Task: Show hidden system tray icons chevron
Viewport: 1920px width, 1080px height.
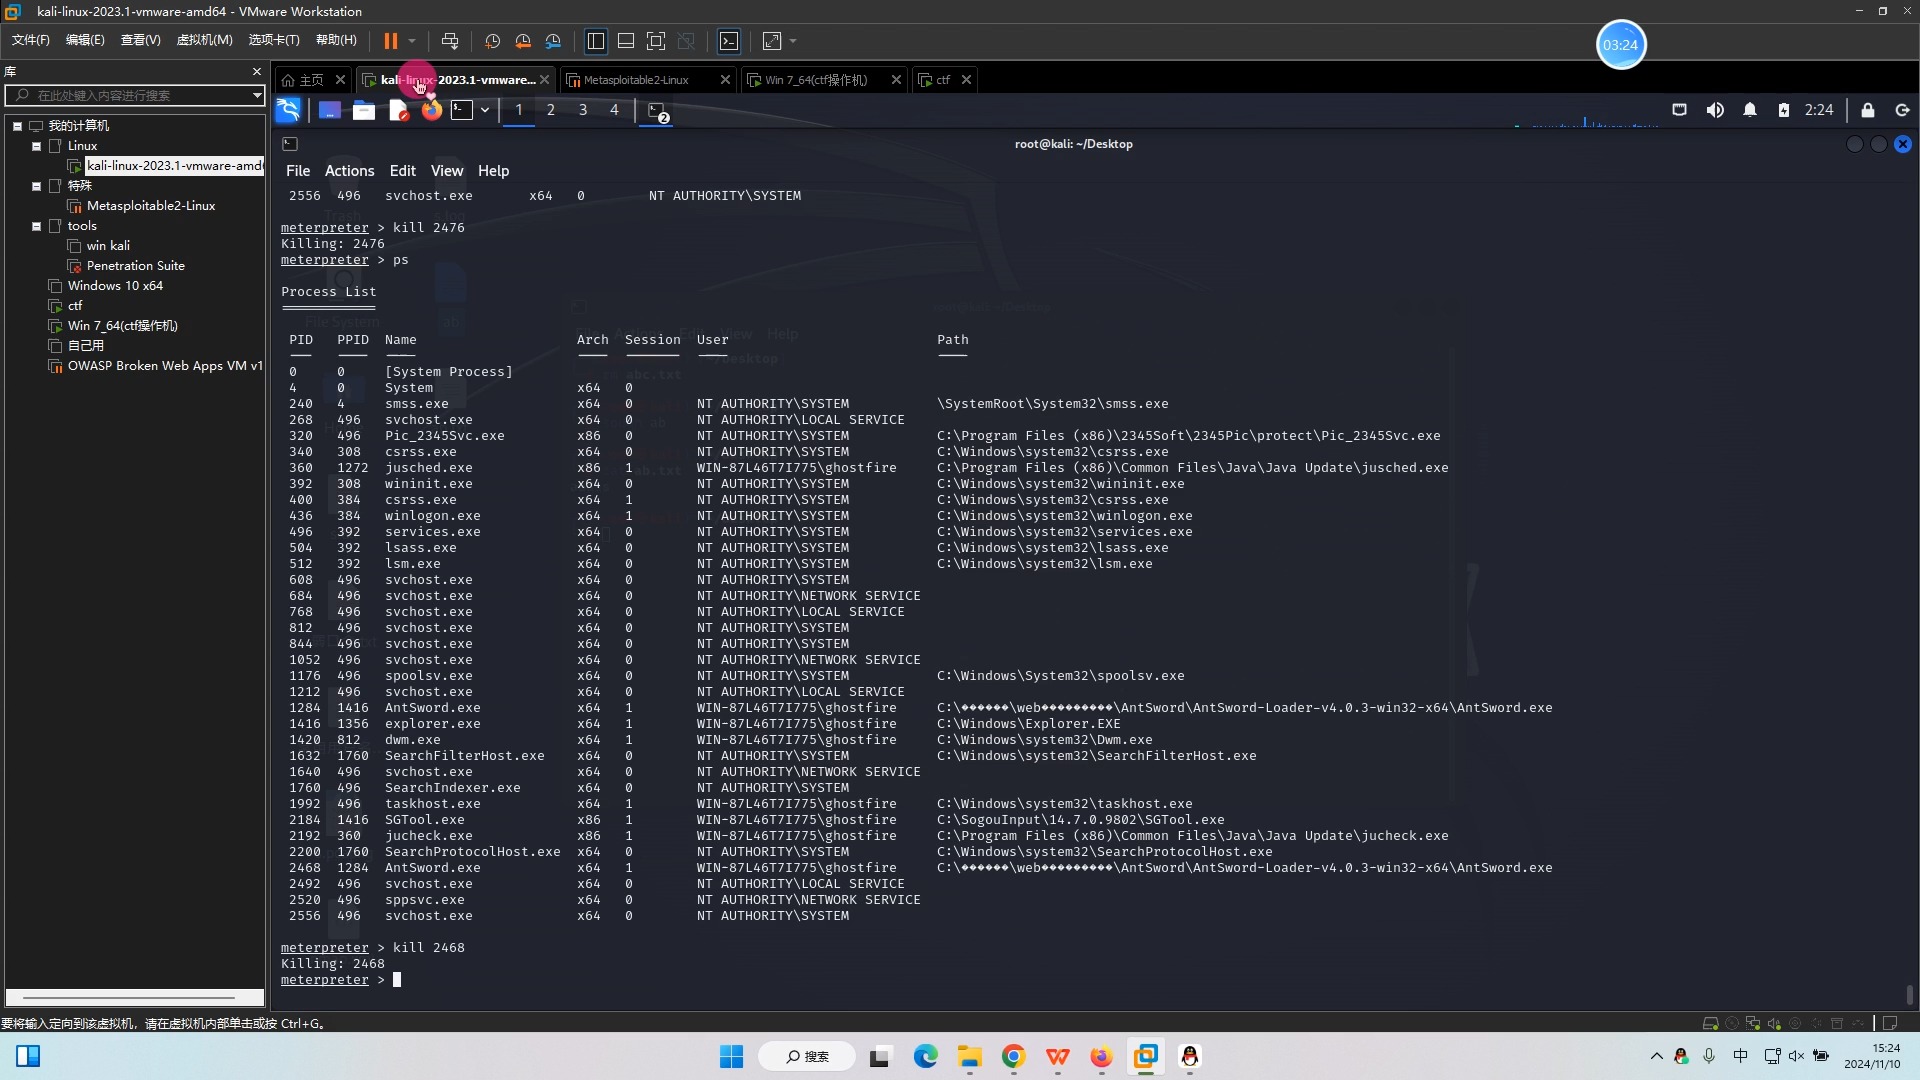Action: click(x=1656, y=1056)
